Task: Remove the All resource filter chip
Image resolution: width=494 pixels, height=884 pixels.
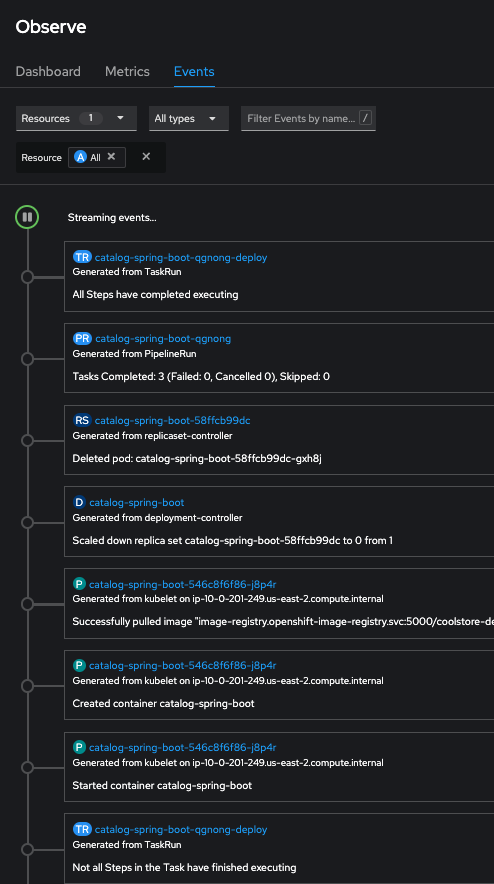Action: pyautogui.click(x=111, y=157)
